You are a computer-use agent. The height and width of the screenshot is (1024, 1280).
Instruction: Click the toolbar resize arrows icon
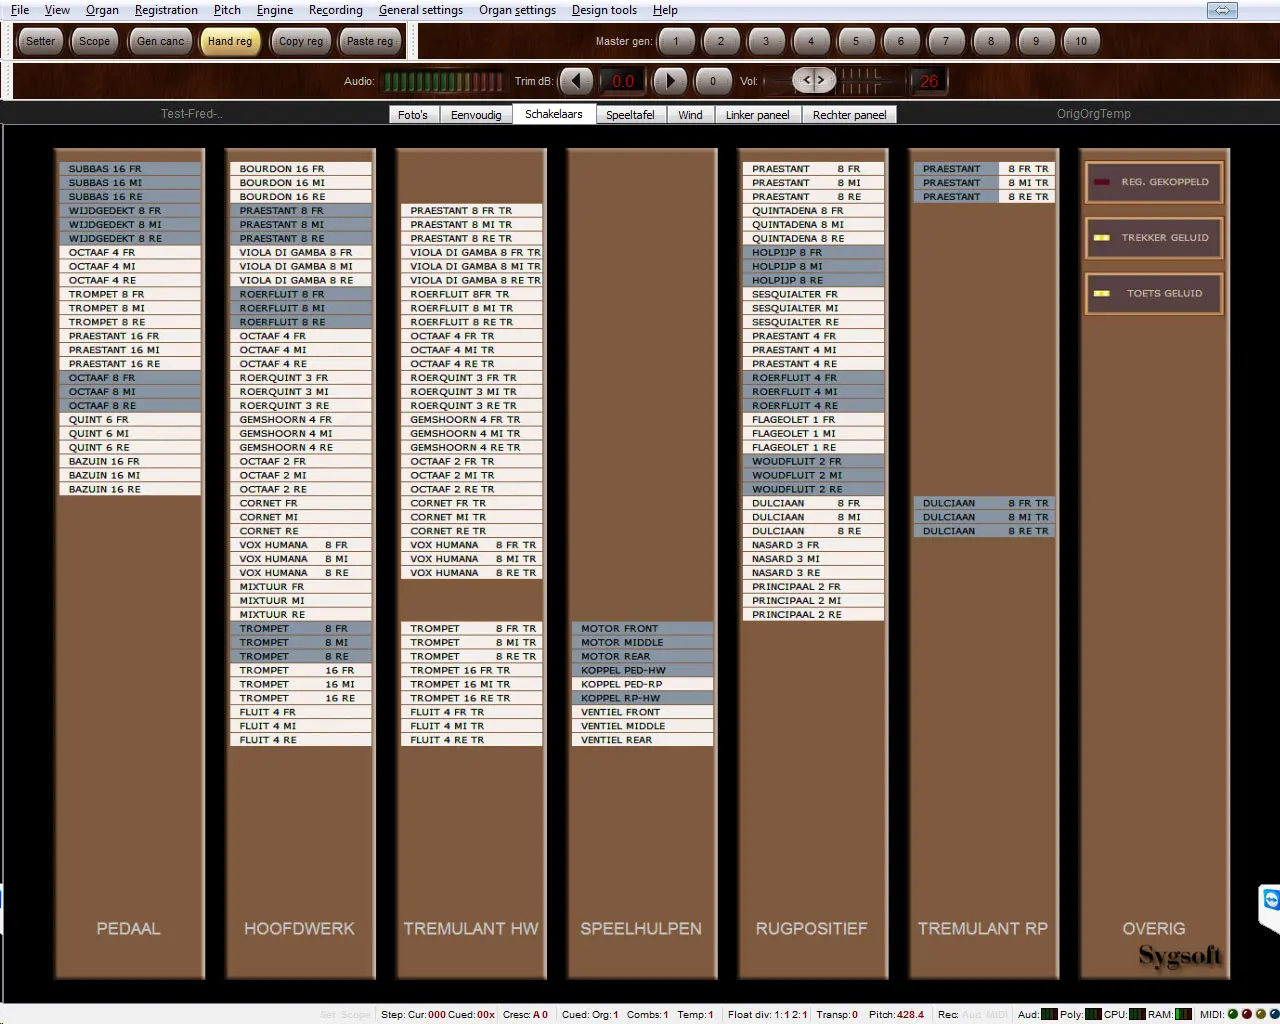tap(1221, 10)
